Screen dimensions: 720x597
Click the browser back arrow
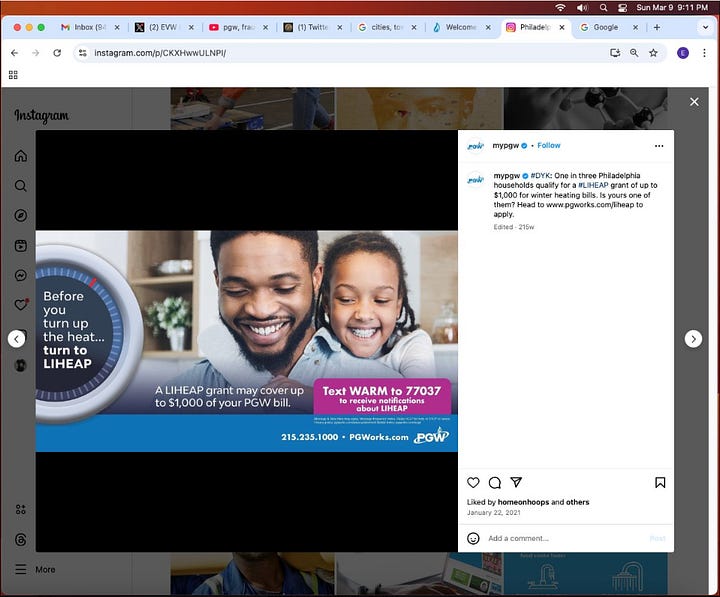[15, 53]
